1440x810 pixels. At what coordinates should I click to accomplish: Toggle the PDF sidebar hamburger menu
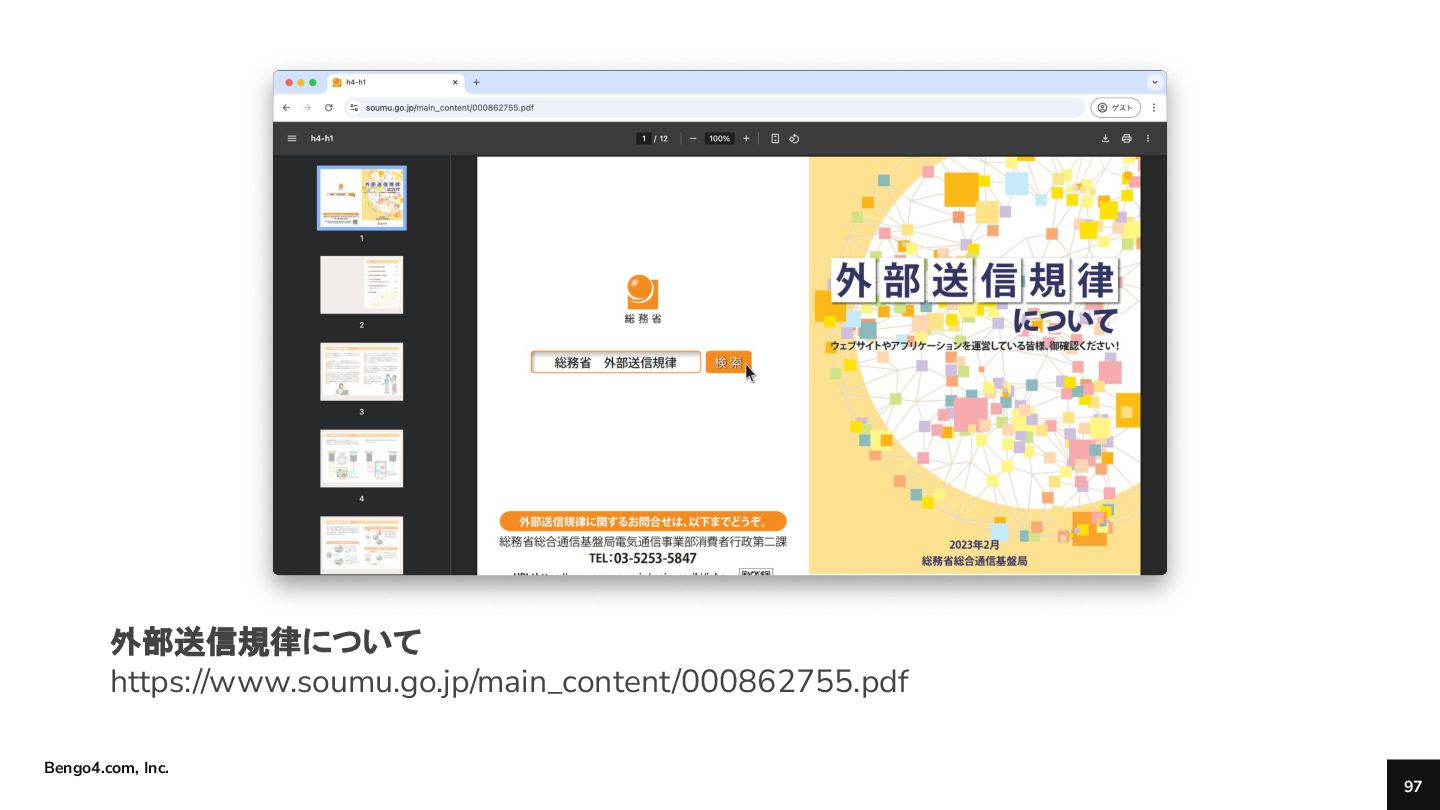tap(292, 138)
